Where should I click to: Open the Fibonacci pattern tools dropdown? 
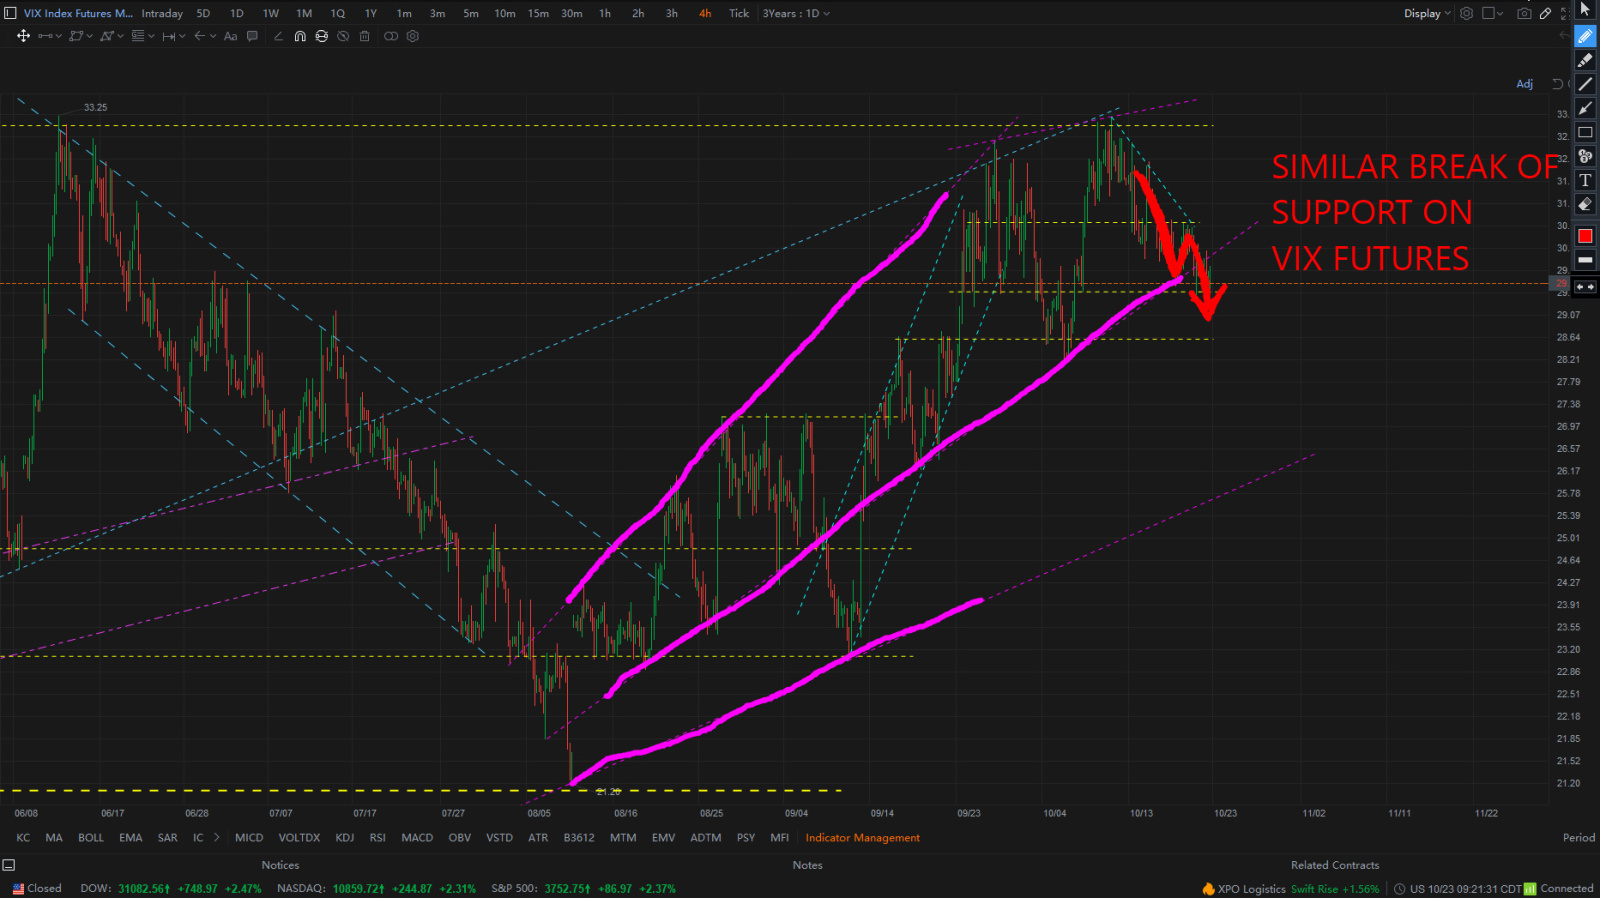(112, 36)
